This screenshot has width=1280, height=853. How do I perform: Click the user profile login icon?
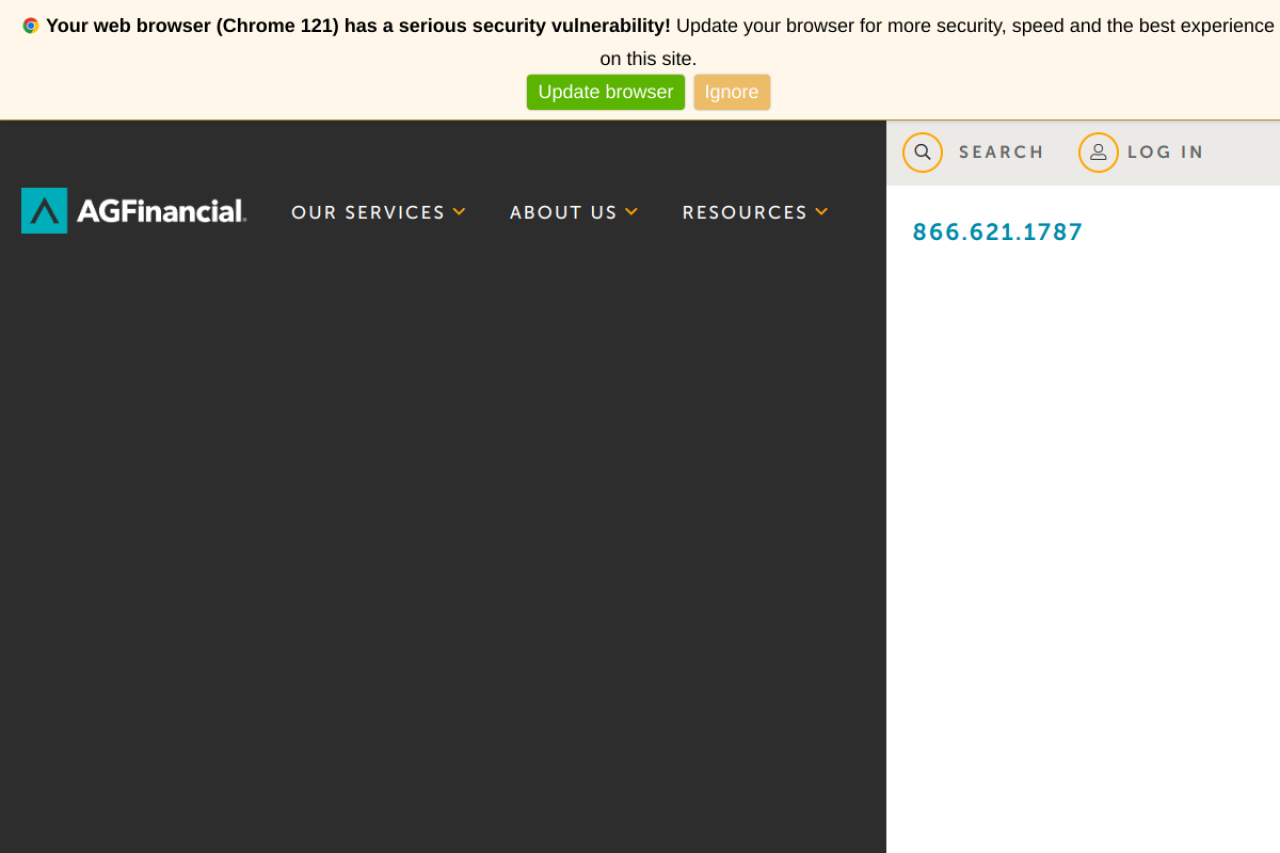[x=1098, y=152]
